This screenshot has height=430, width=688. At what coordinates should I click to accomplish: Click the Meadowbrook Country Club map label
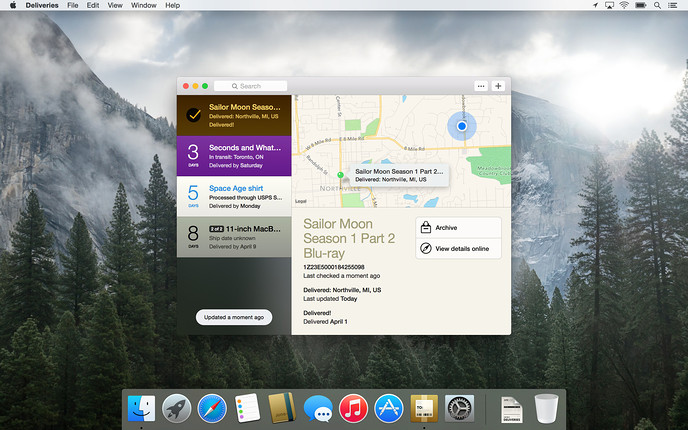[494, 171]
